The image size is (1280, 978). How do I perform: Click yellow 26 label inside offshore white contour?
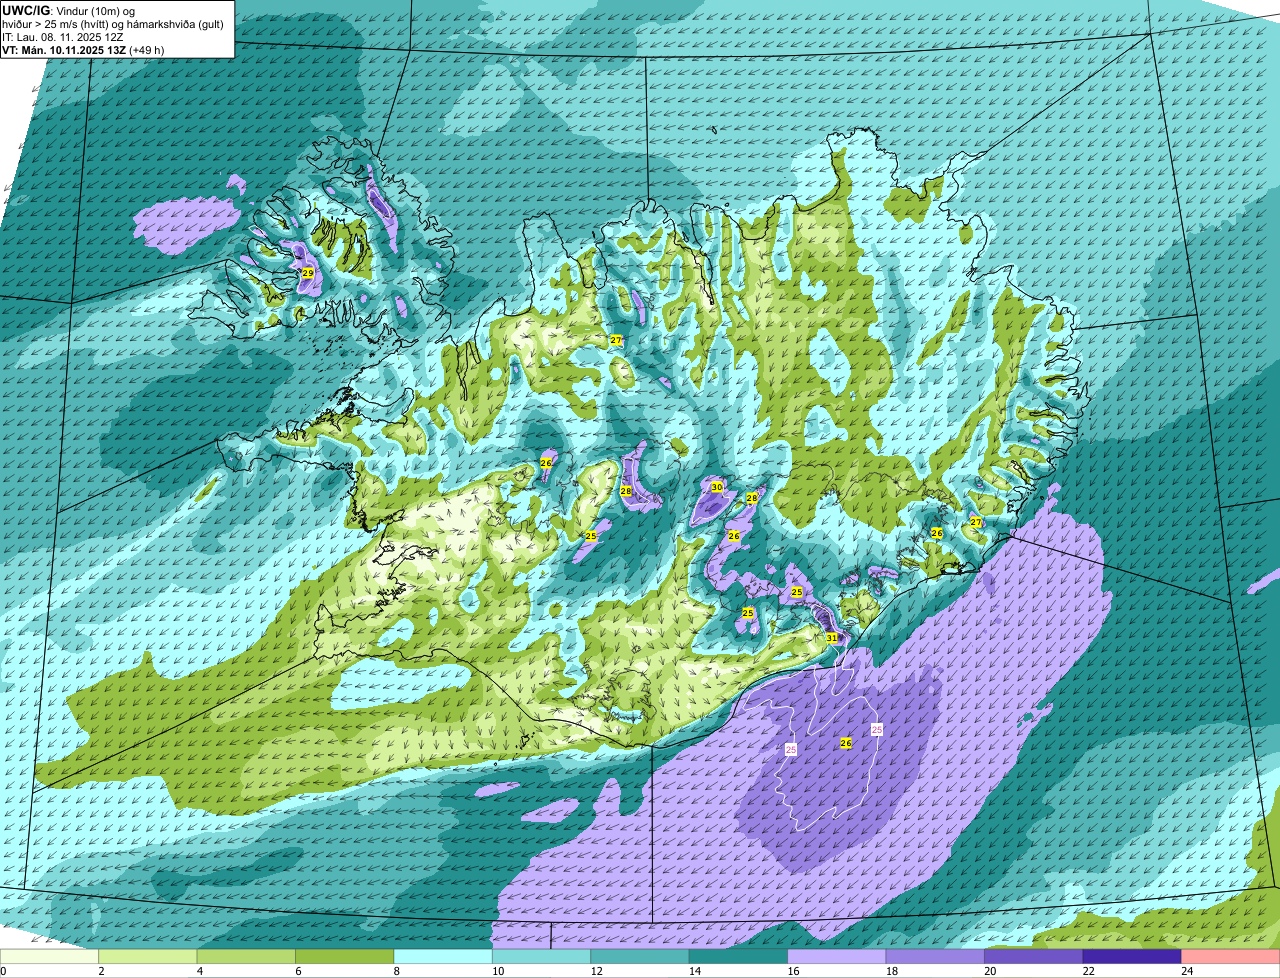846,743
